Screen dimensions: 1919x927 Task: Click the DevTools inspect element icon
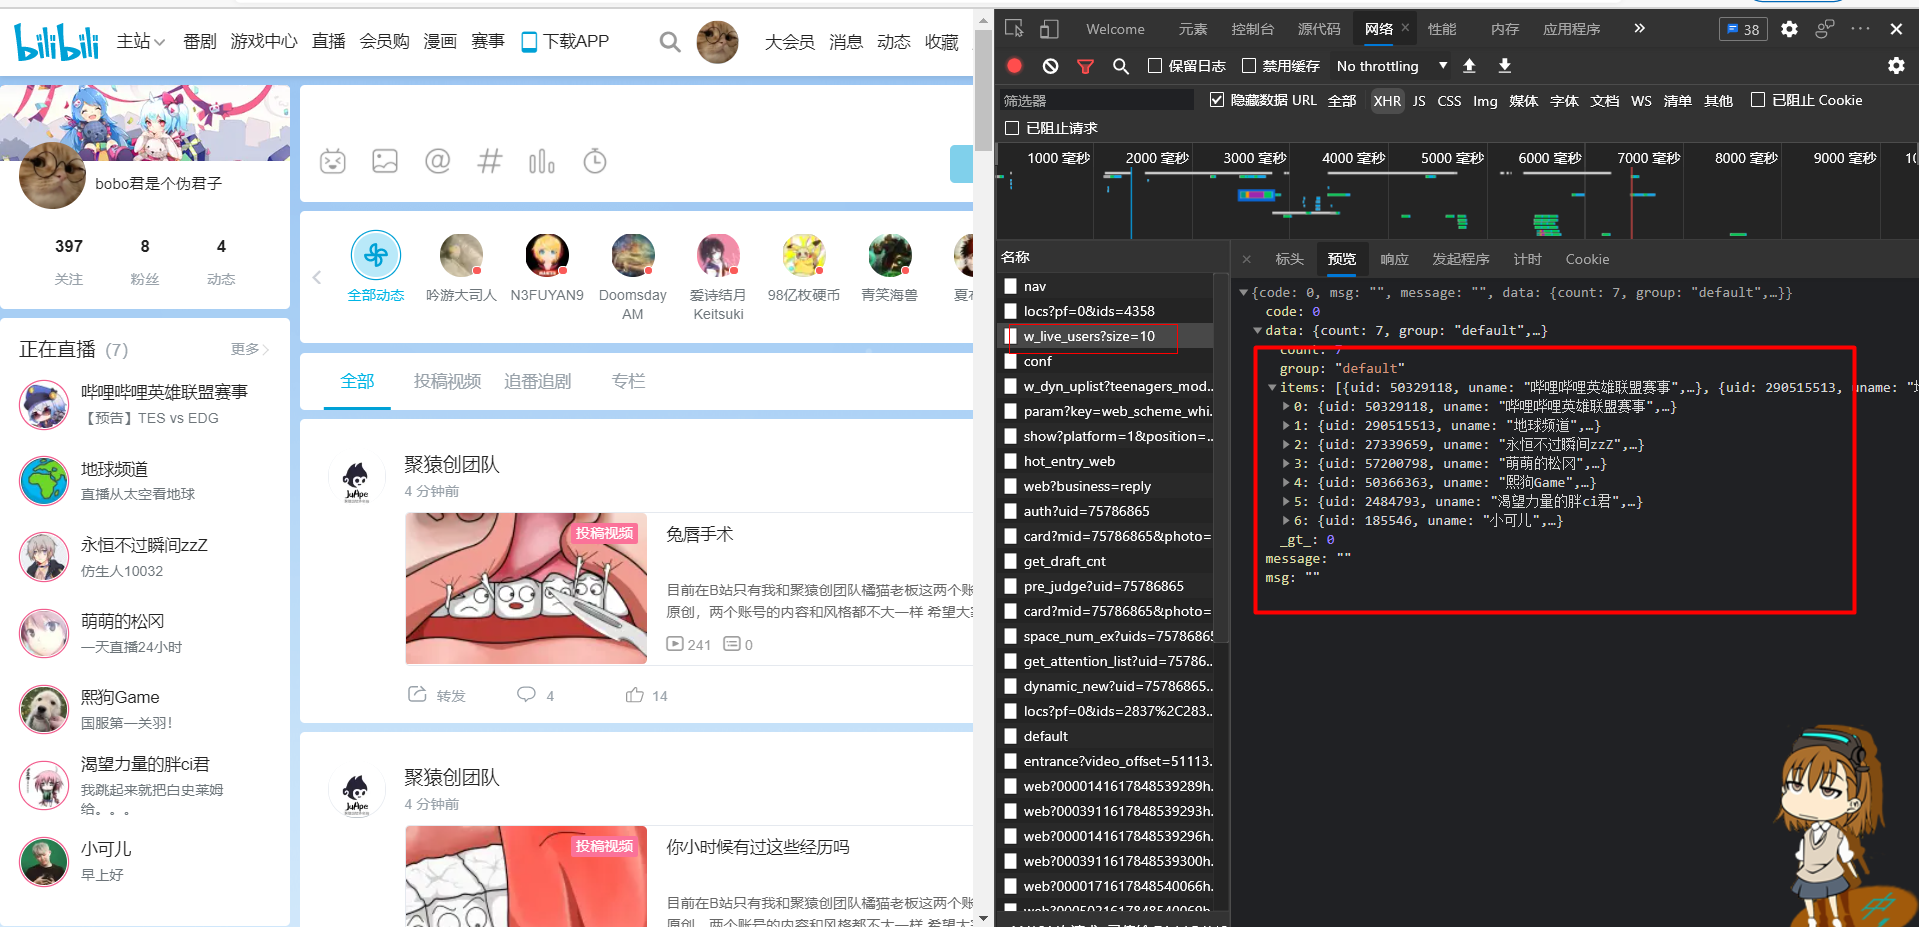[1014, 28]
